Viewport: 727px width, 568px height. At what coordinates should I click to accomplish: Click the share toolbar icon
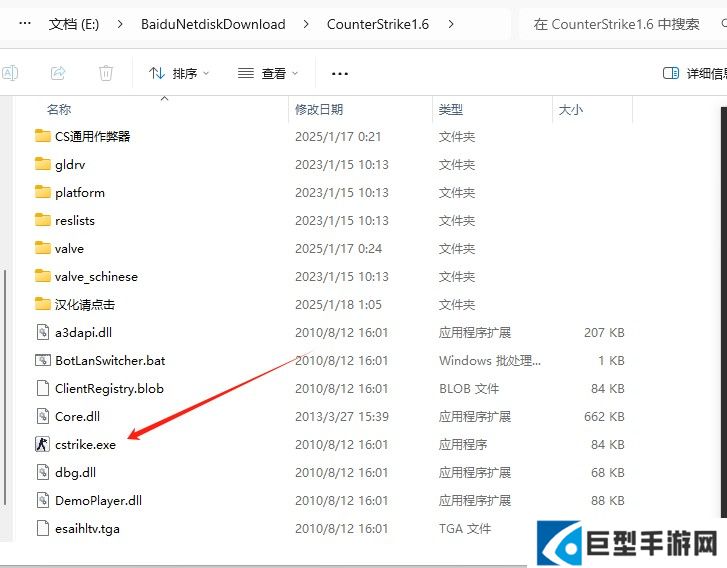[x=58, y=73]
